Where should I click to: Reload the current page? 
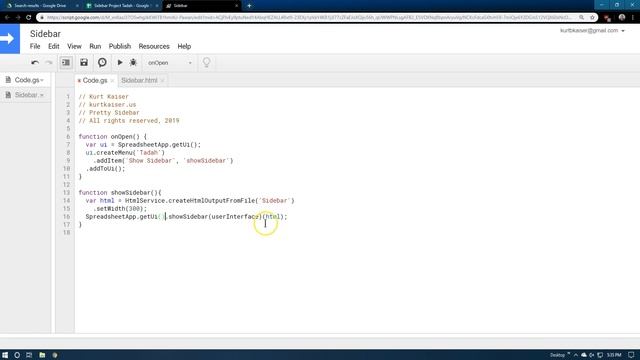(x=29, y=18)
